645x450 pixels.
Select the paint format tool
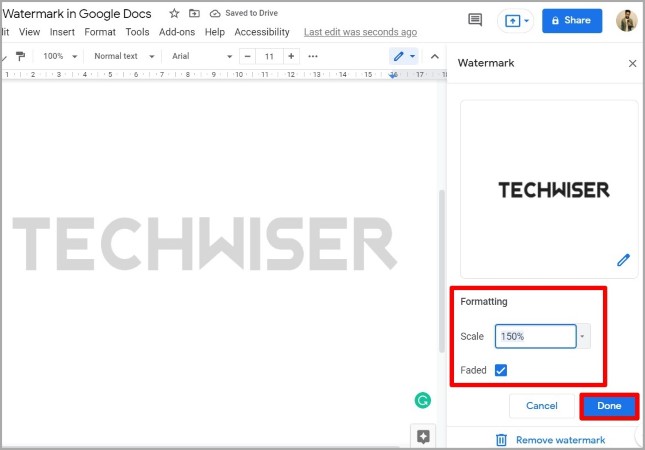(x=20, y=56)
